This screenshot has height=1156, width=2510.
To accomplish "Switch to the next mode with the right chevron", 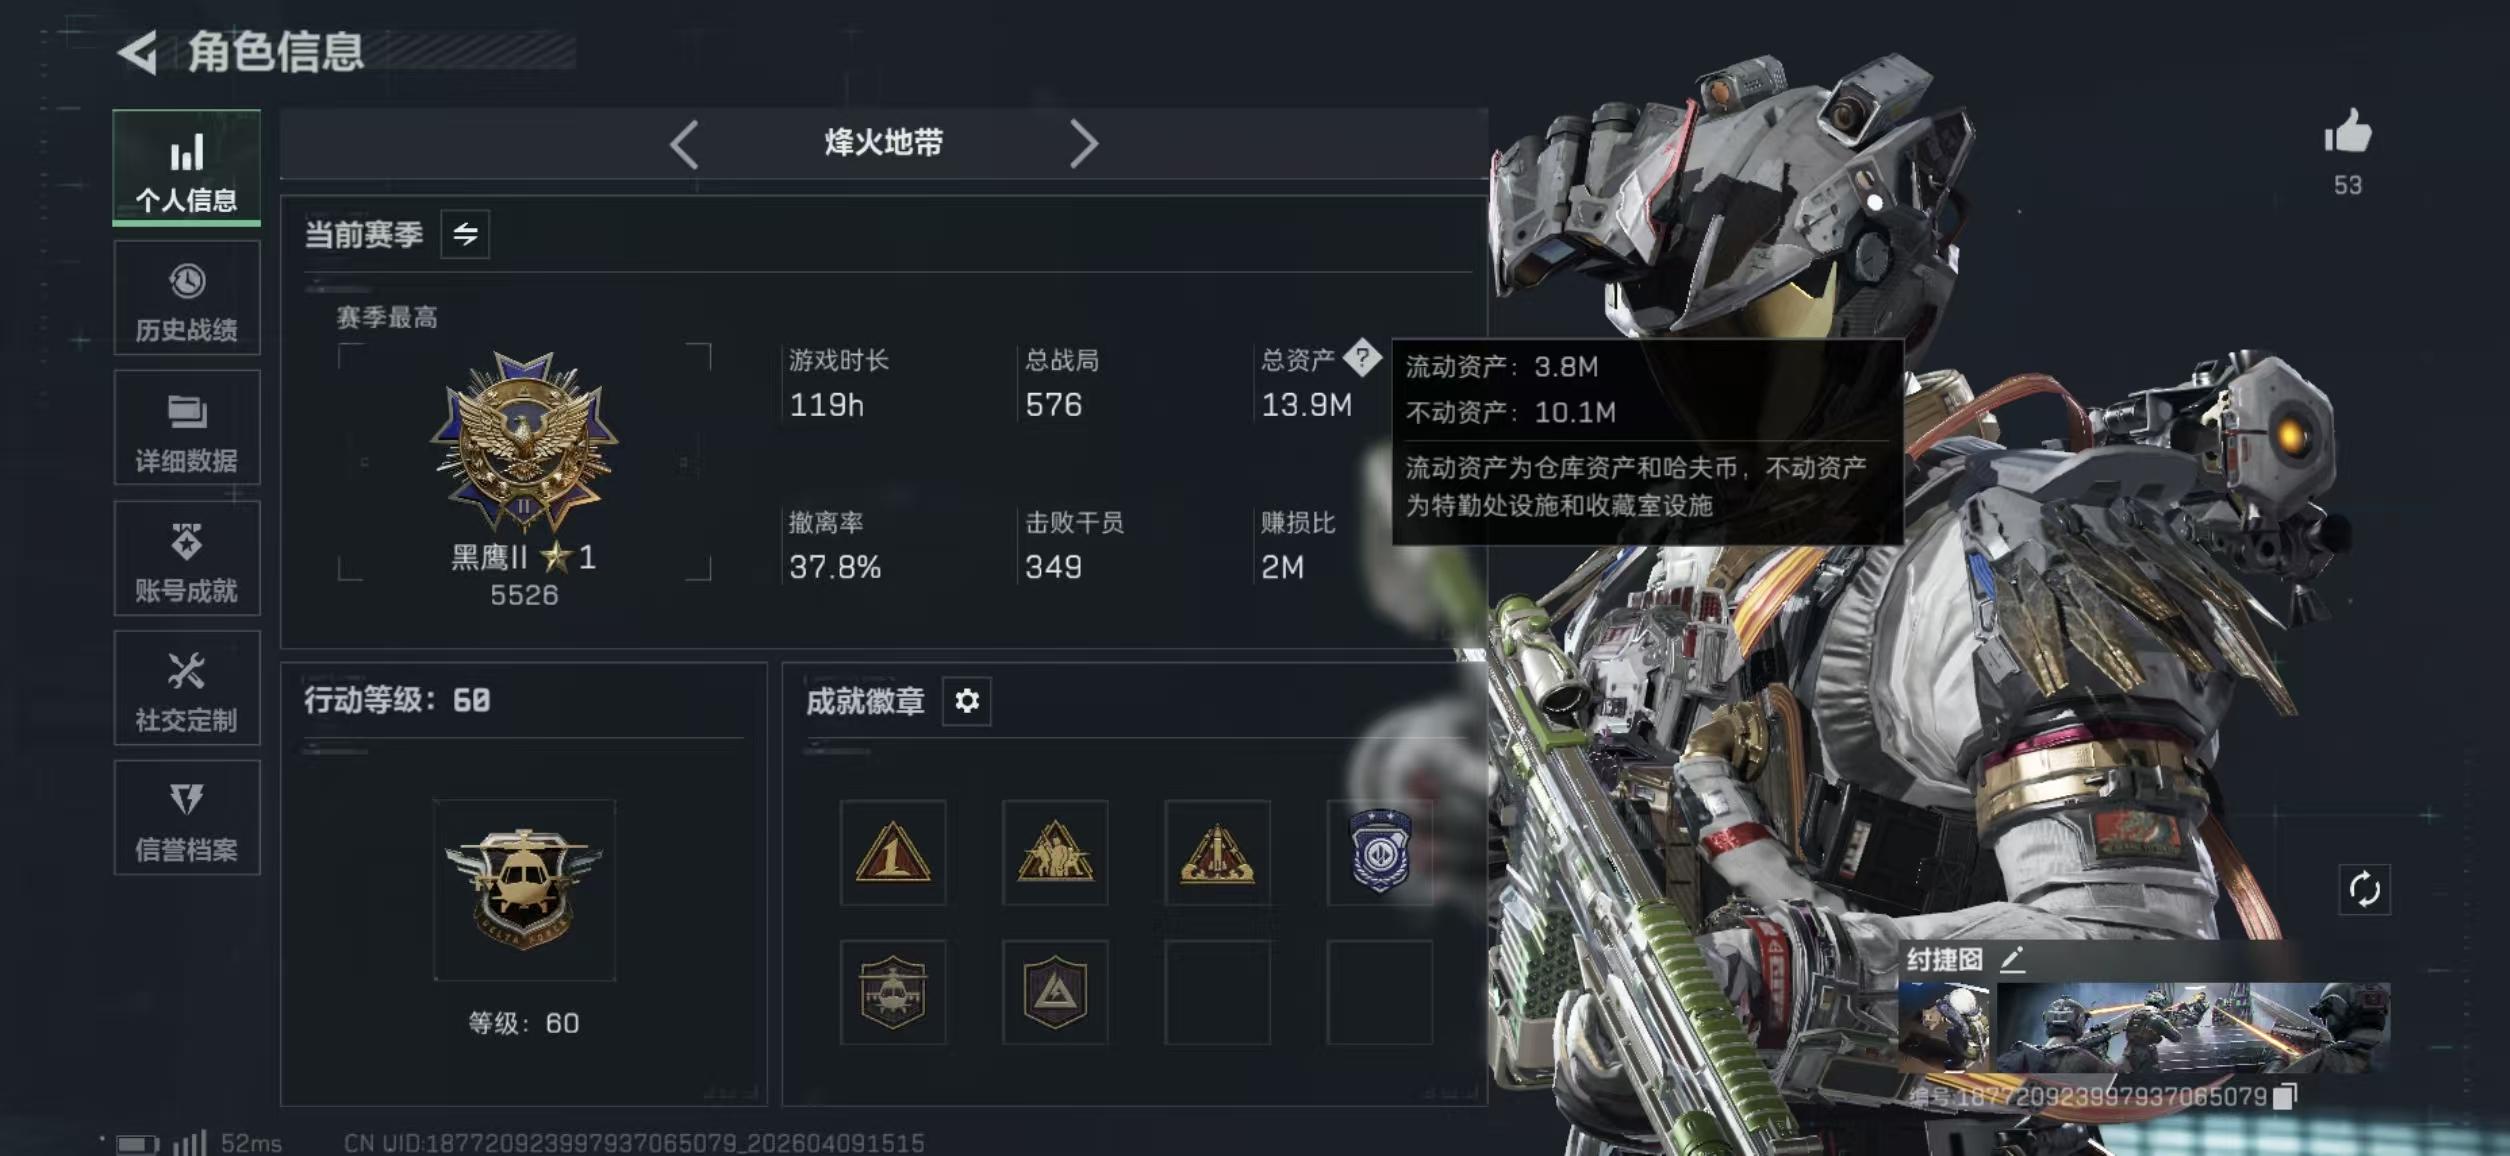I will [1084, 144].
